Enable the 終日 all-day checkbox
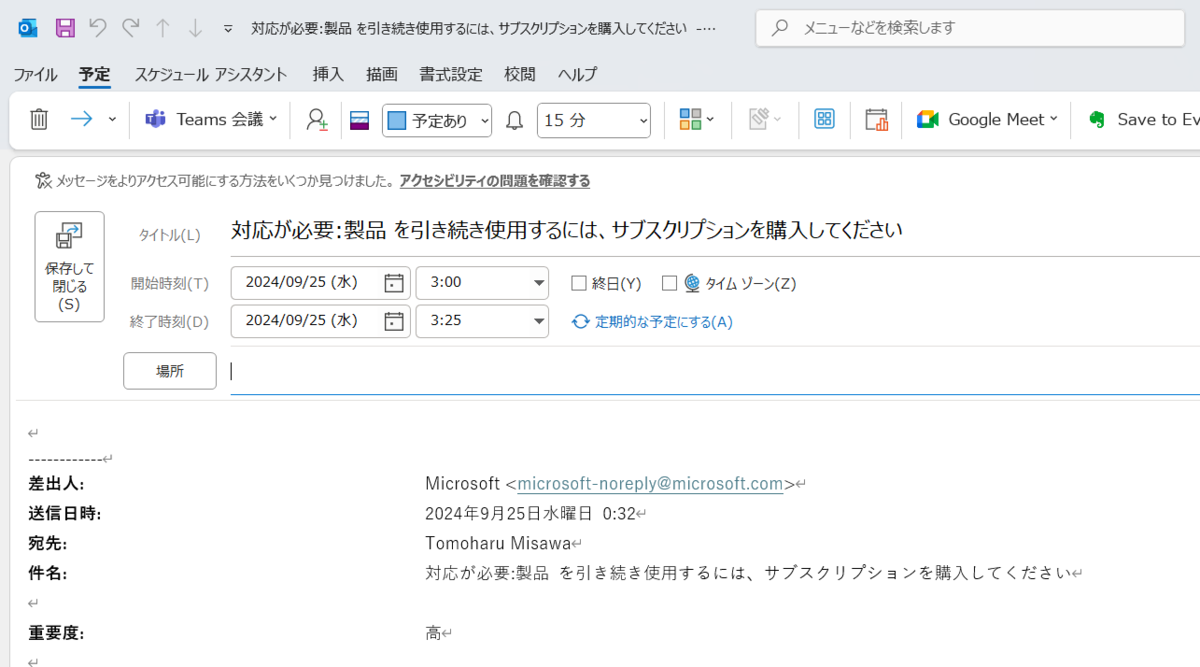Image resolution: width=1200 pixels, height=667 pixels. (x=578, y=283)
